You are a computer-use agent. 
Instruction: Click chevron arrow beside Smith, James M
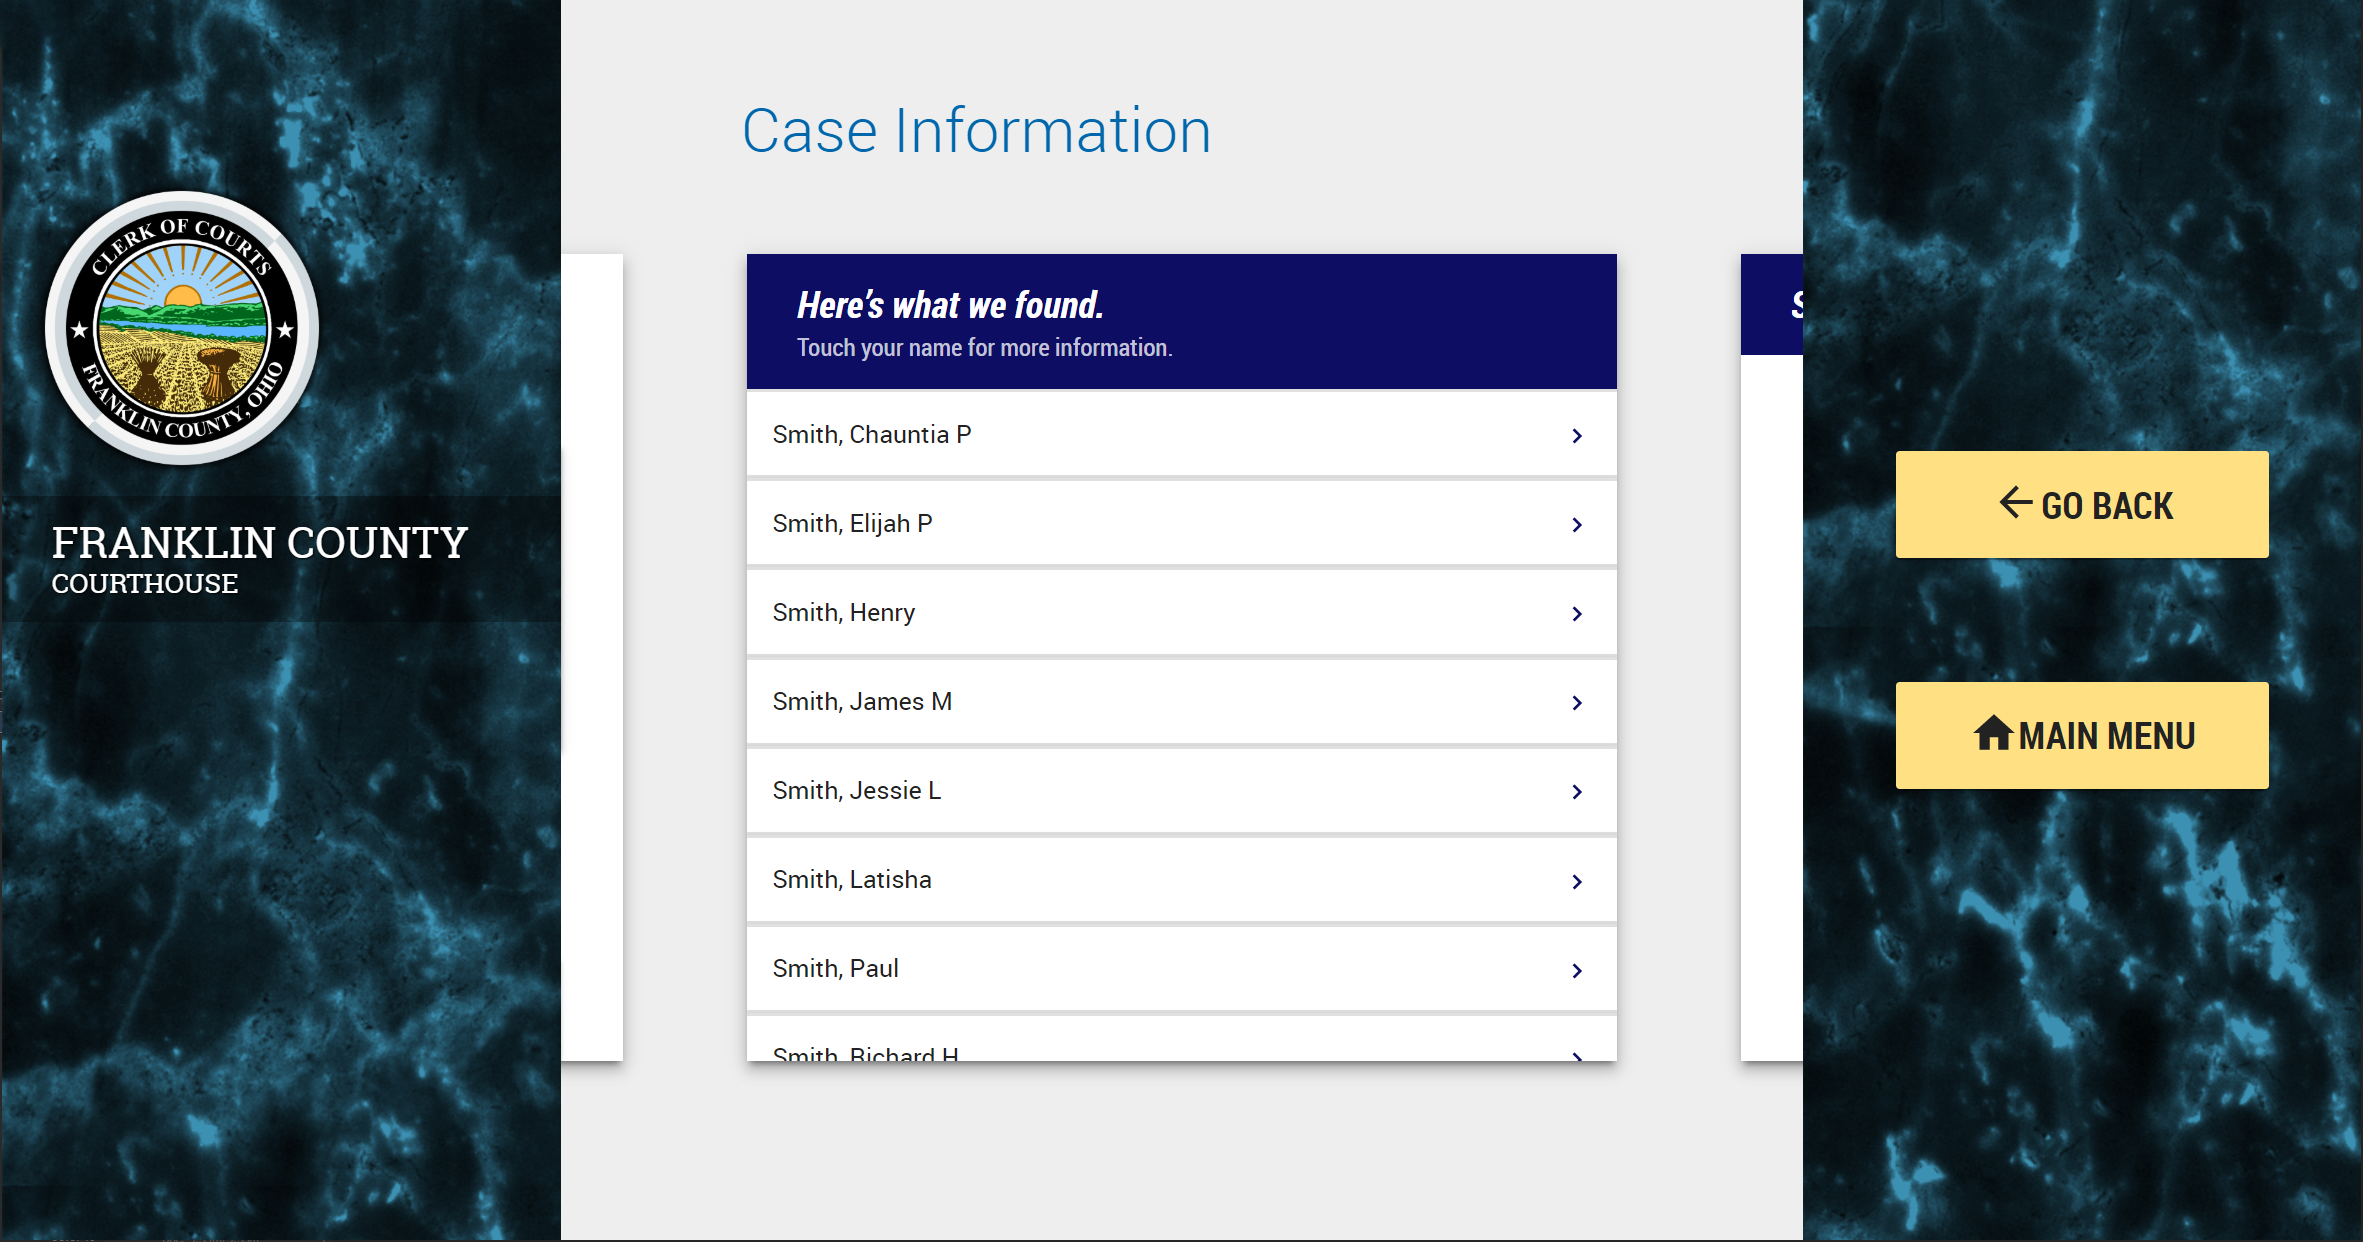[x=1577, y=703]
